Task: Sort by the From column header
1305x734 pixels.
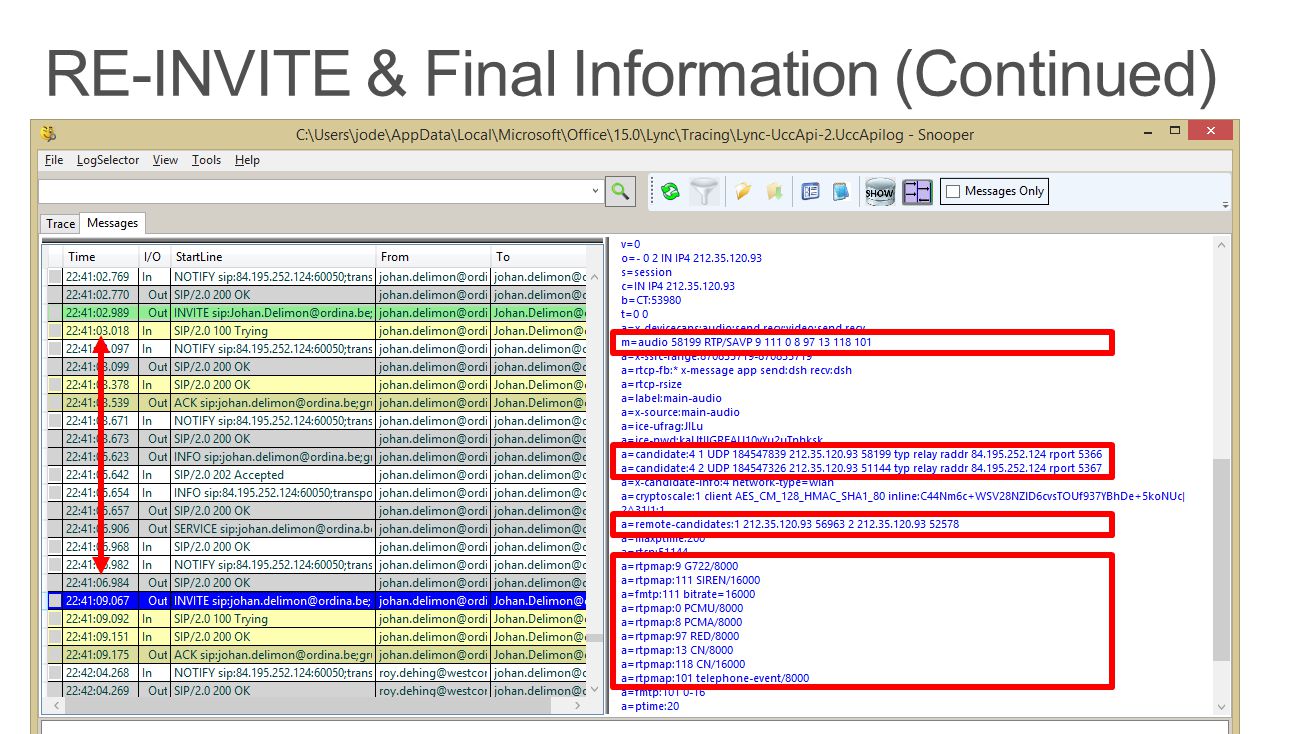Action: pyautogui.click(x=433, y=257)
